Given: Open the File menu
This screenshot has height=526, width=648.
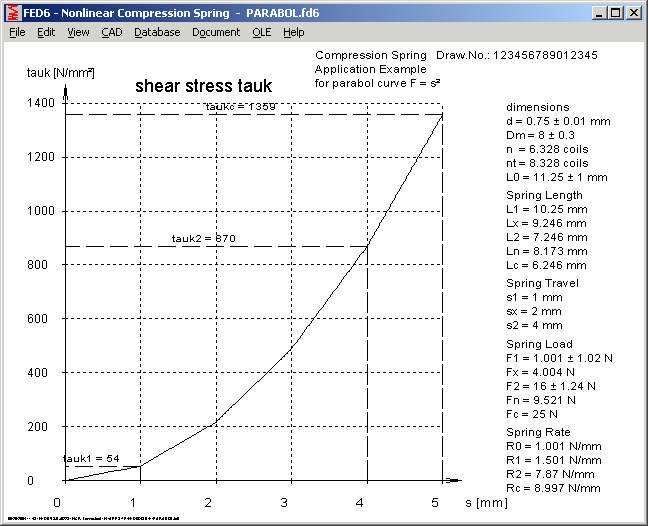Looking at the screenshot, I should (x=17, y=32).
